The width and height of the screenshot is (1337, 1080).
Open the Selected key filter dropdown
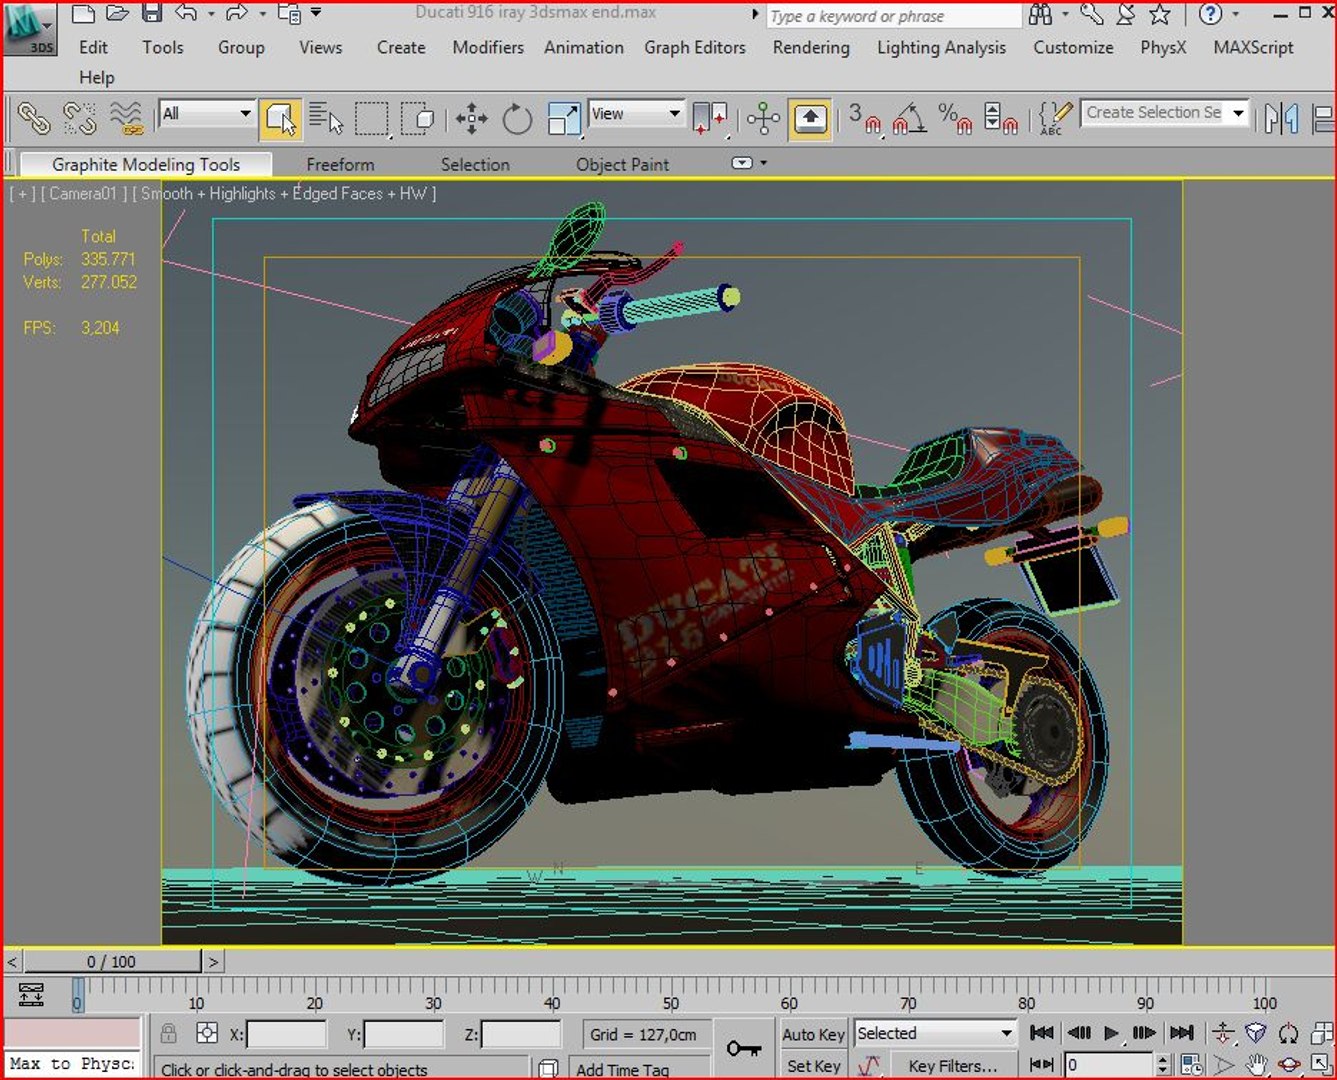point(935,1033)
